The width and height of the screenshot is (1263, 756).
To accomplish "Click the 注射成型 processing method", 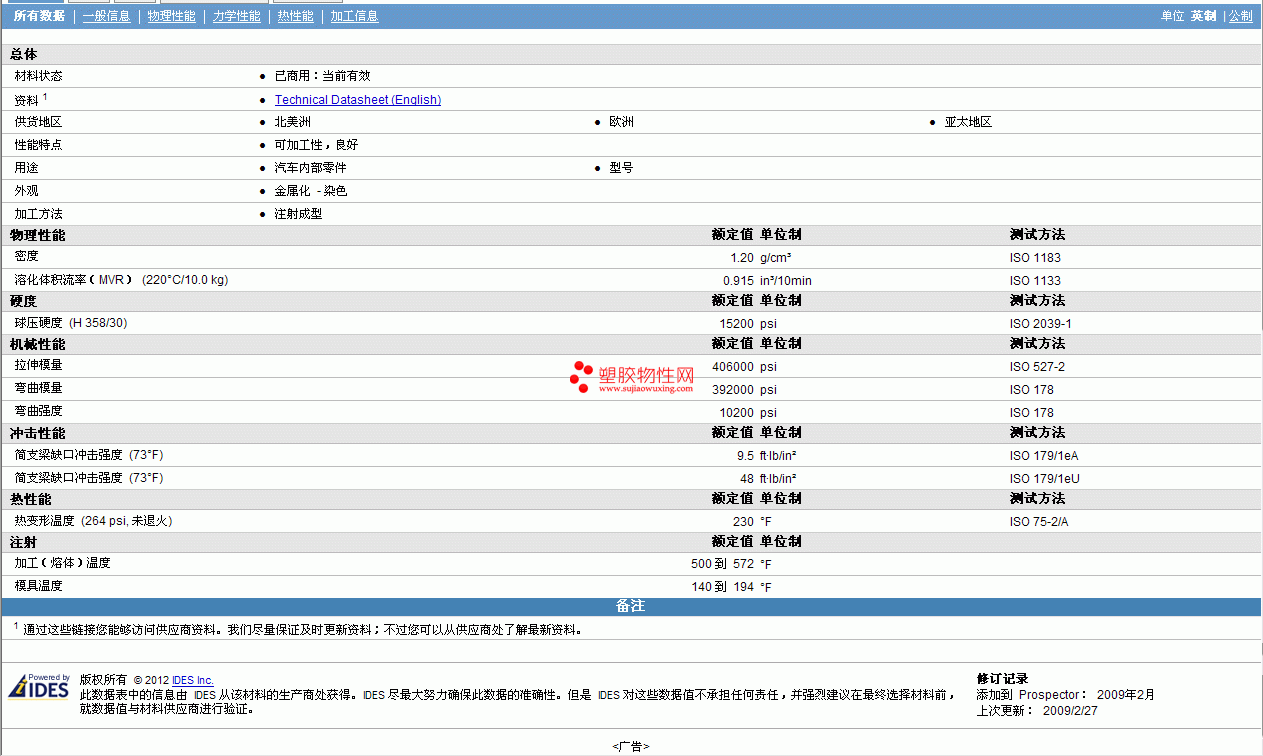I will pos(298,214).
